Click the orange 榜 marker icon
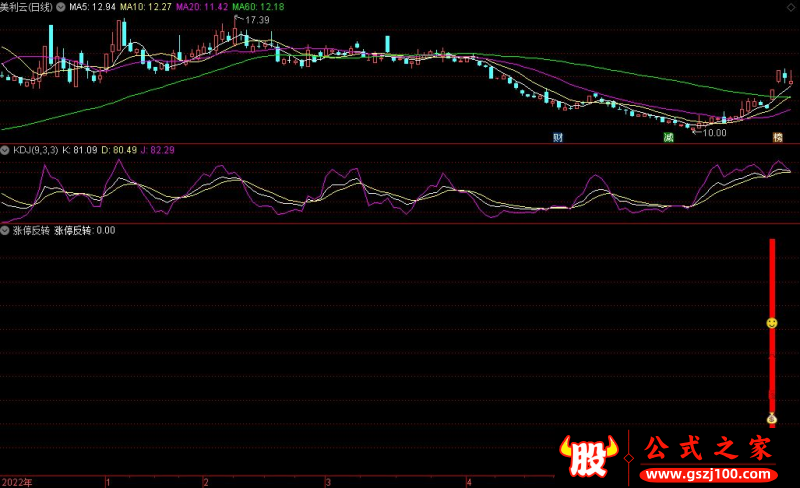Viewport: 800px width, 488px height. click(777, 137)
